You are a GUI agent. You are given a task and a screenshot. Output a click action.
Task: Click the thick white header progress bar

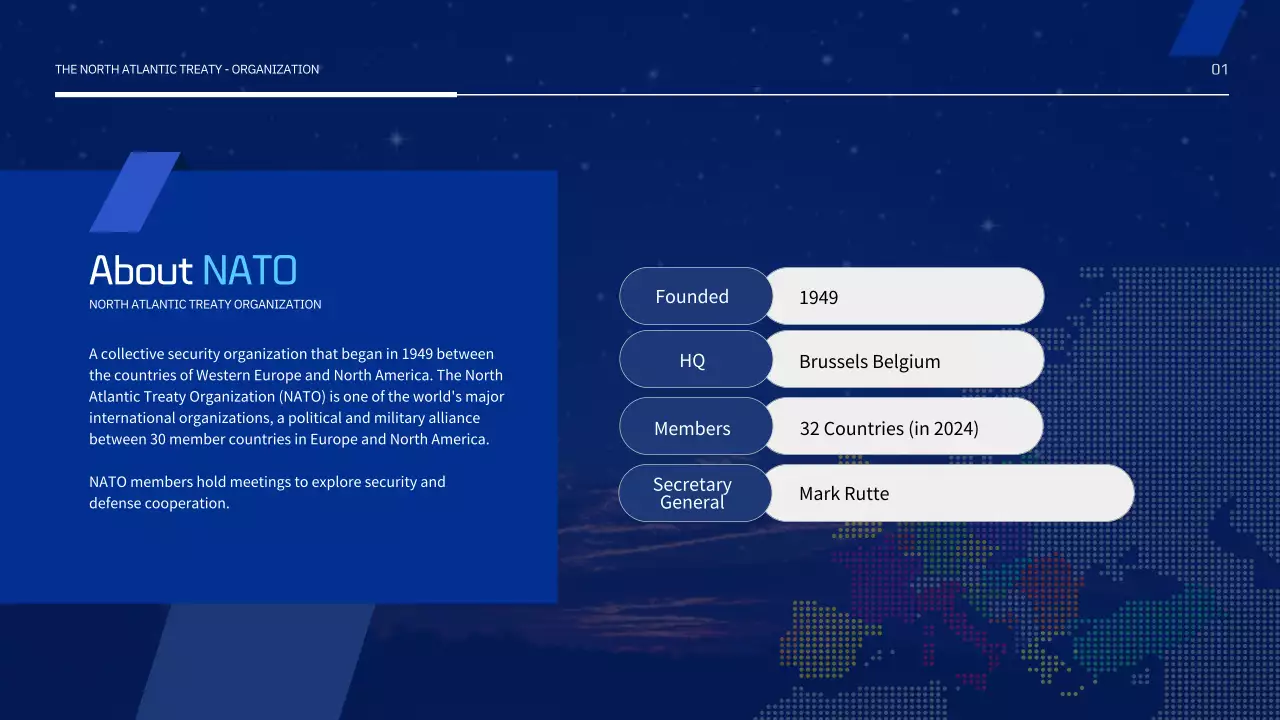[255, 94]
